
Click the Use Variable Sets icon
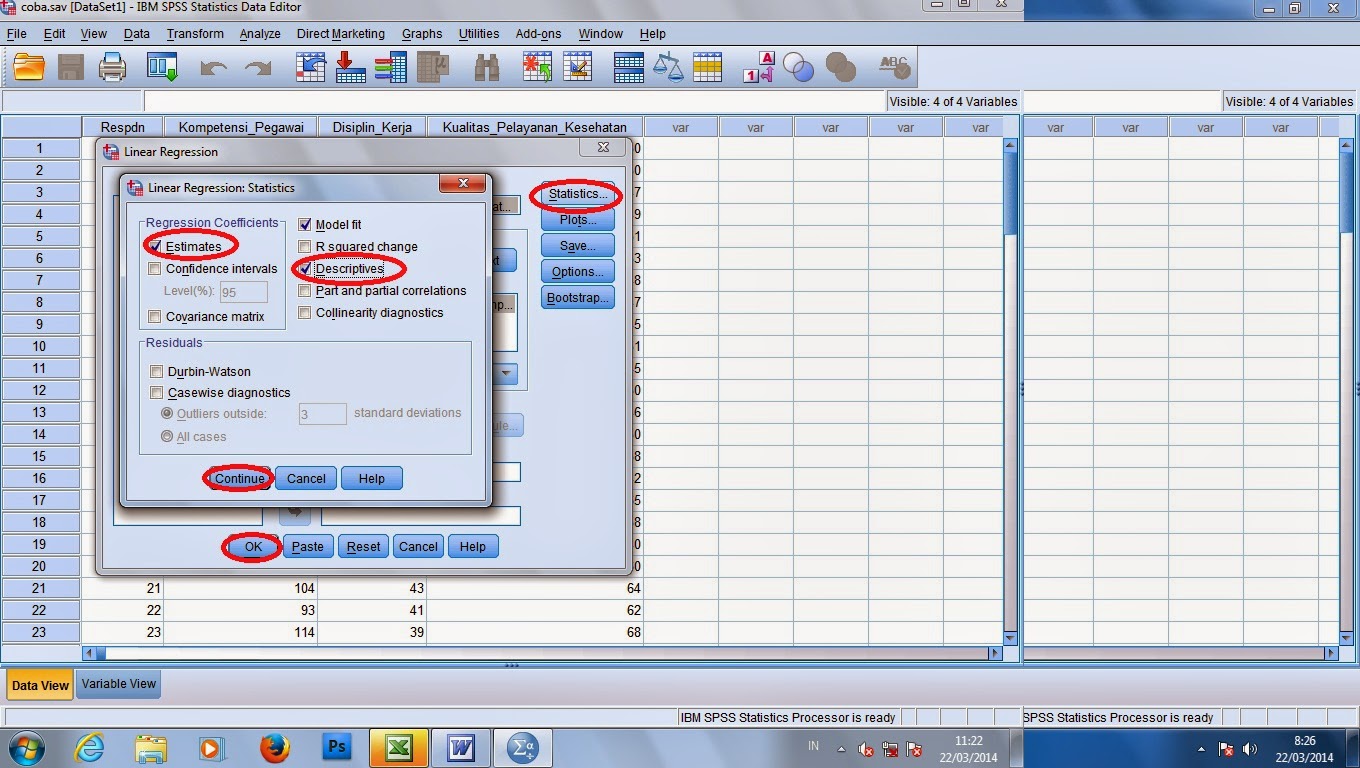799,68
